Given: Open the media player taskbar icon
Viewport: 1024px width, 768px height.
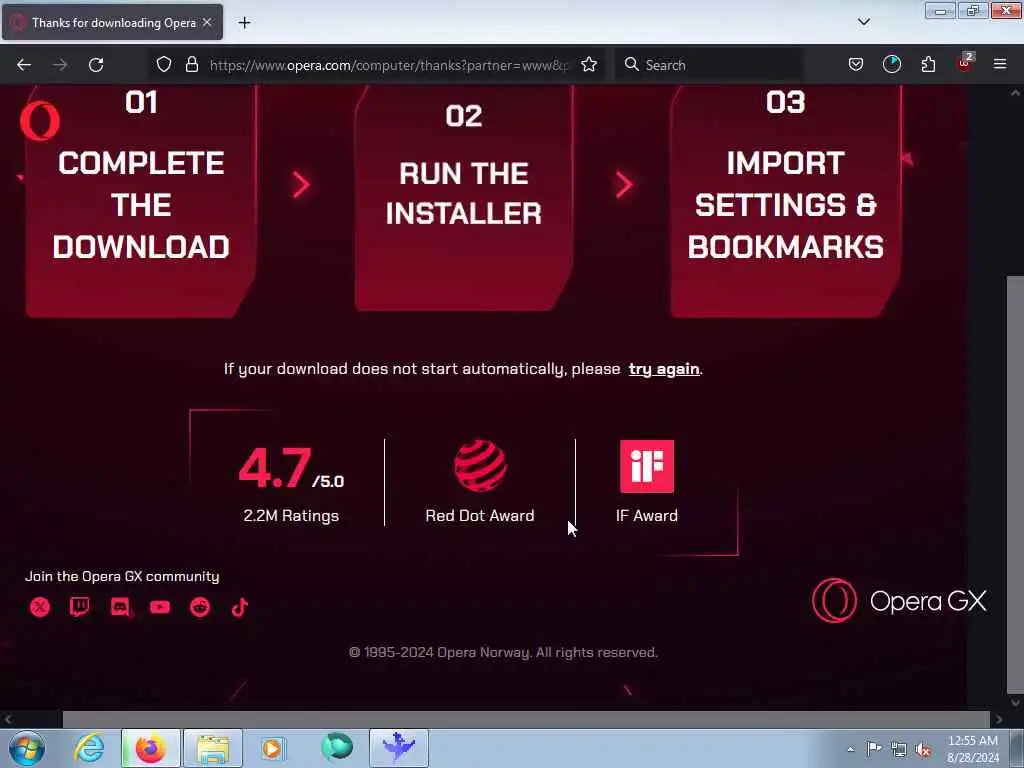Looking at the screenshot, I should [274, 748].
